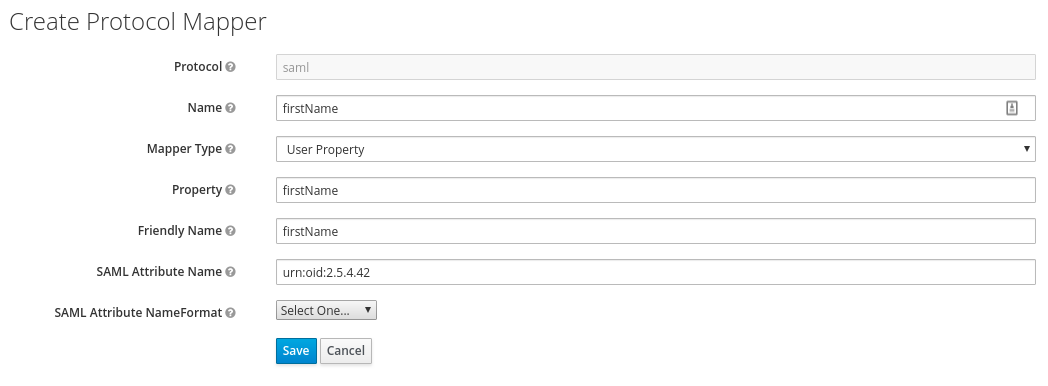The width and height of the screenshot is (1048, 386).
Task: Select the Friendly Name text box
Action: [656, 231]
